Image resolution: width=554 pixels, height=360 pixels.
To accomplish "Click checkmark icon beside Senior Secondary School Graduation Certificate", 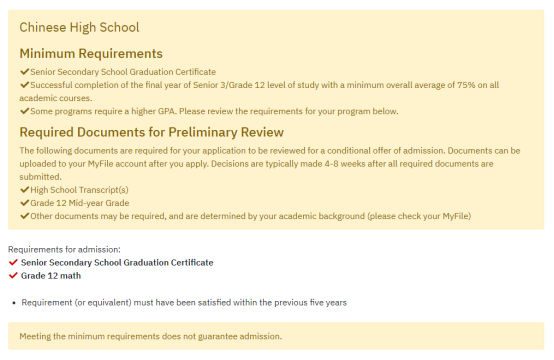I will [x=24, y=72].
